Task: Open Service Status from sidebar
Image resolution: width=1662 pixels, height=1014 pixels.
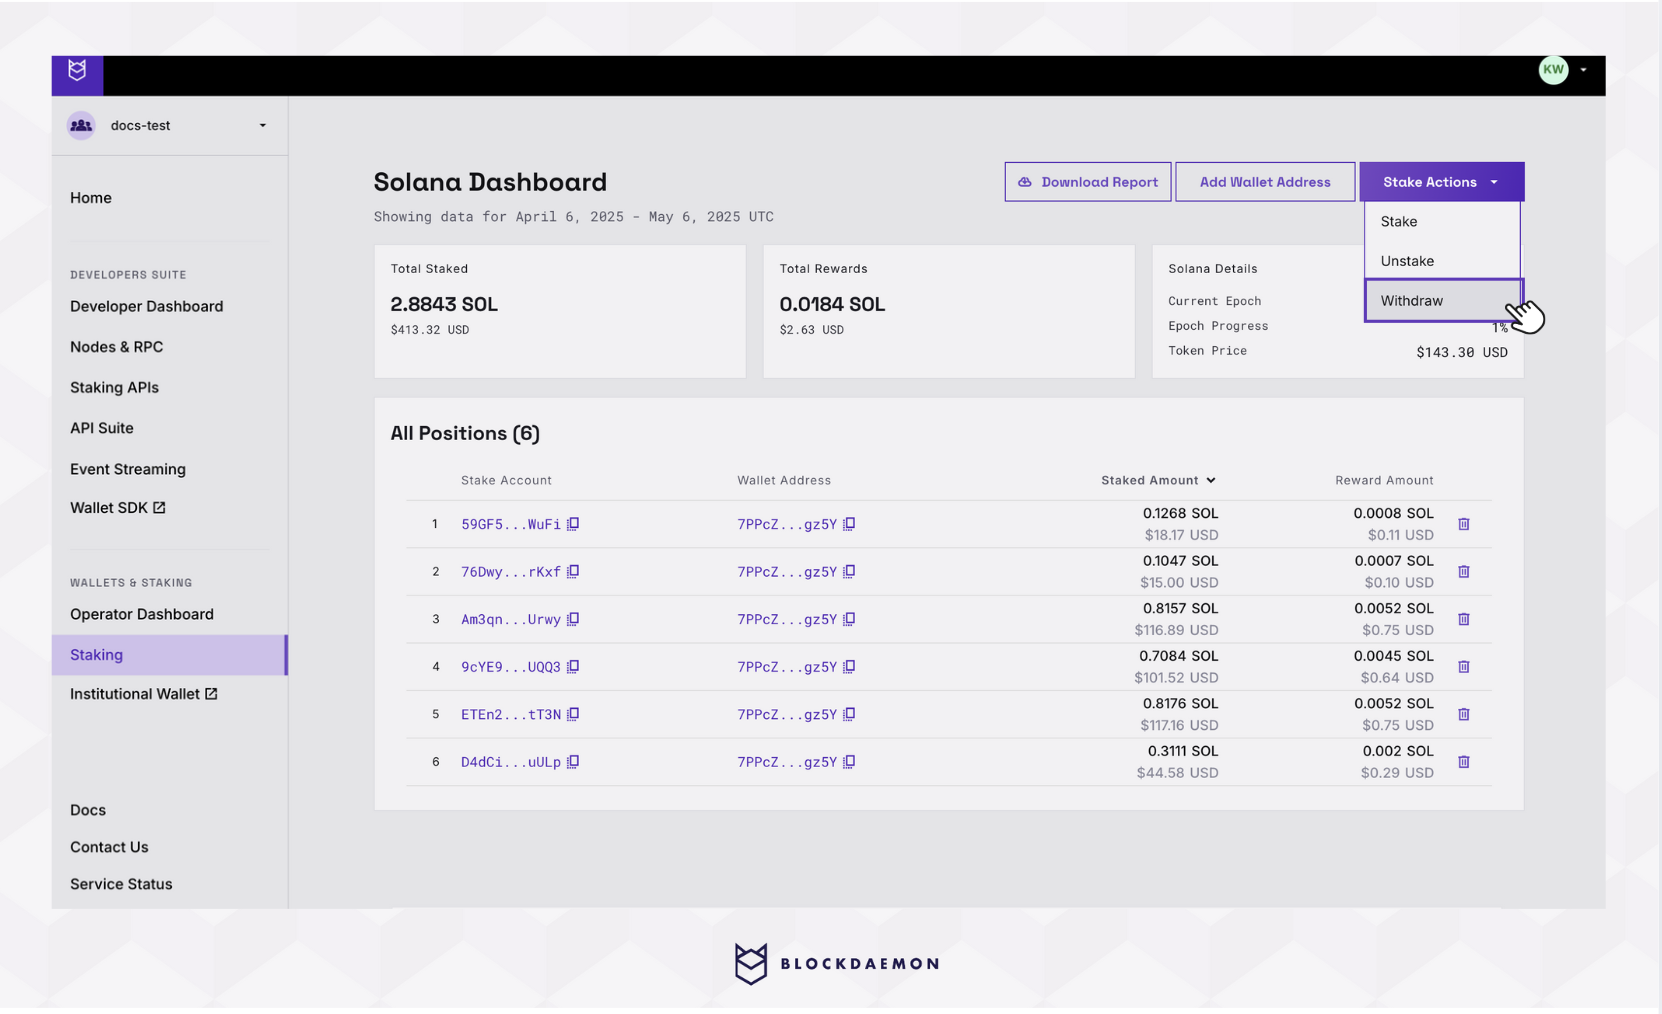Action: [121, 884]
